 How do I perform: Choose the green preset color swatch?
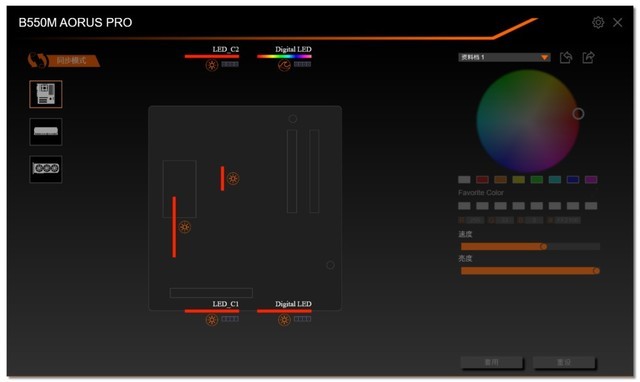(x=537, y=180)
